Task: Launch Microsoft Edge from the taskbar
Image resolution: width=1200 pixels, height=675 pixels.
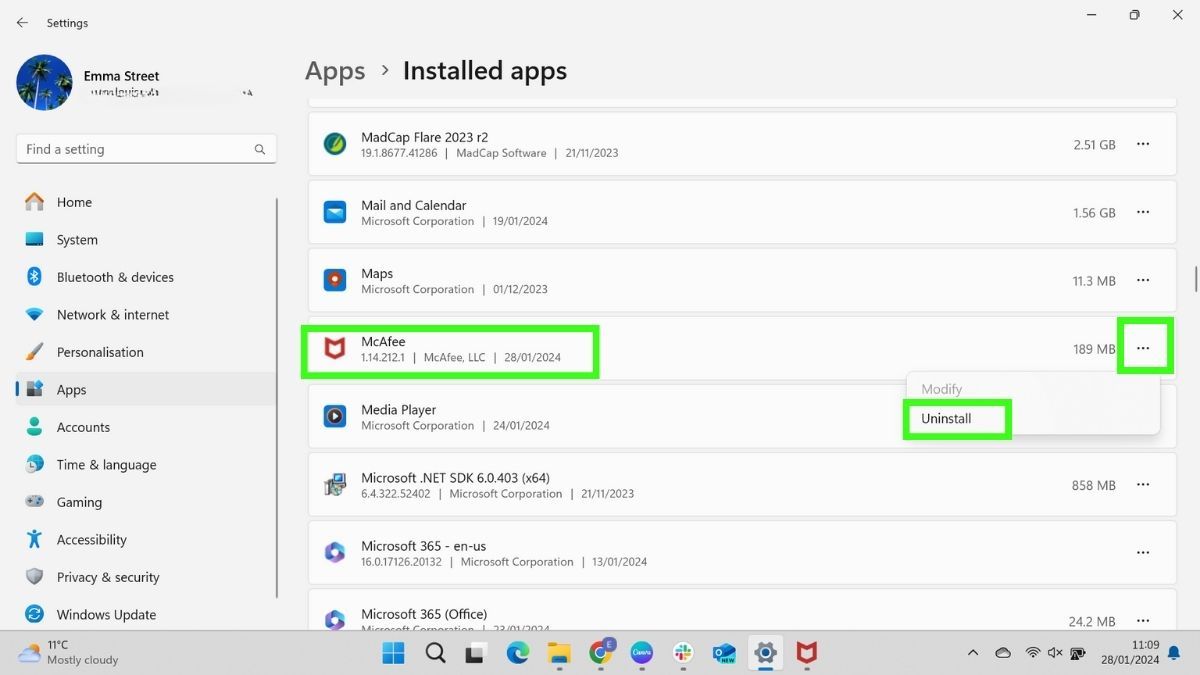Action: click(x=517, y=653)
